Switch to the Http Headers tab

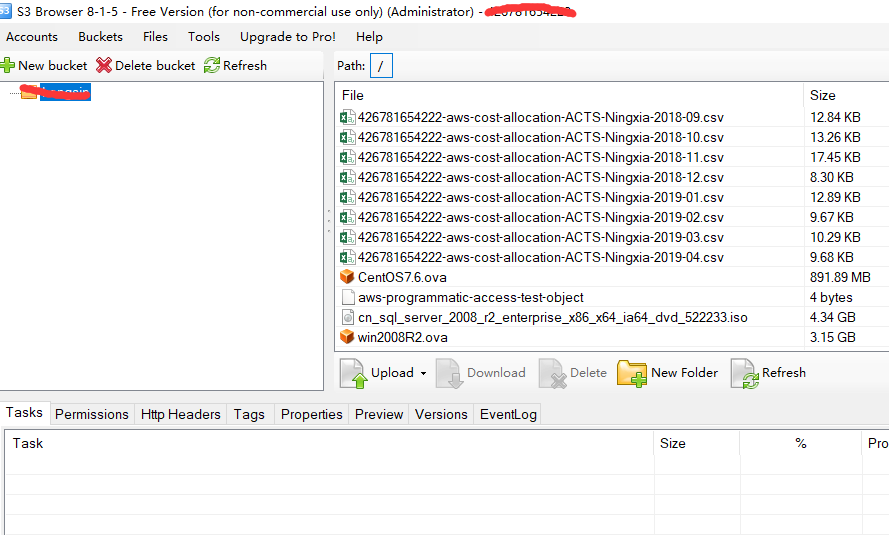click(180, 414)
